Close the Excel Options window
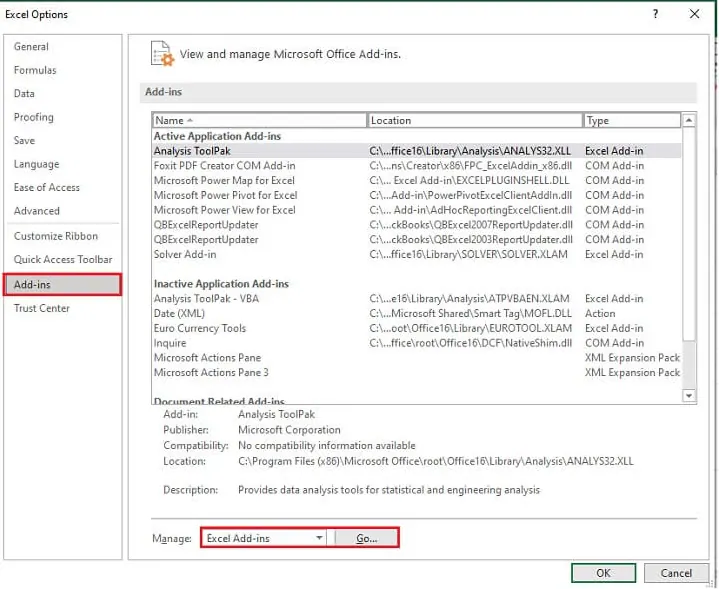 coord(694,14)
